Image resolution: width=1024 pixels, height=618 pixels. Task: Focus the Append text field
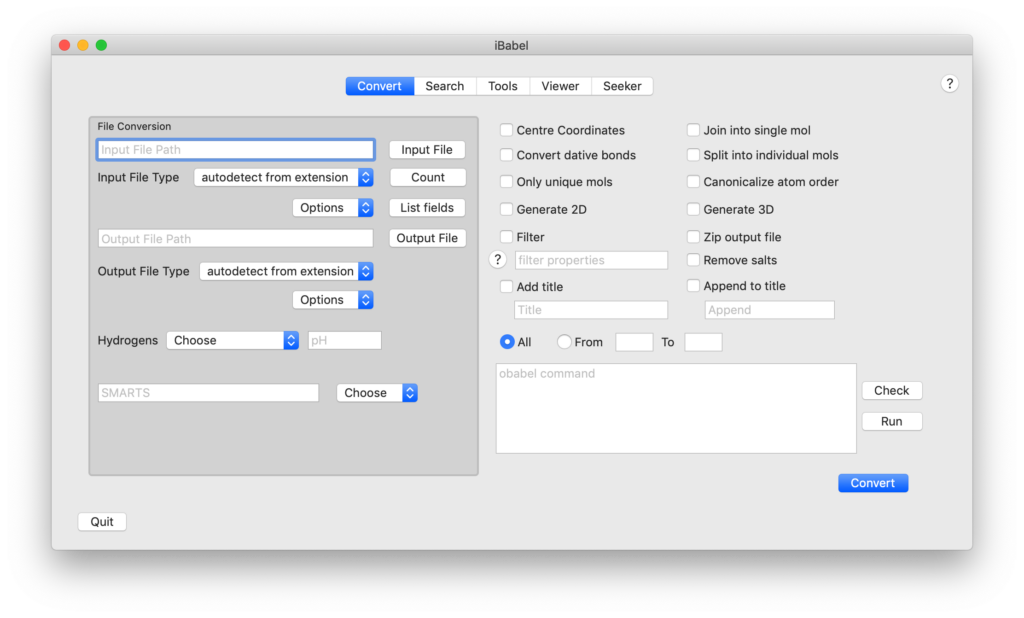tap(769, 310)
